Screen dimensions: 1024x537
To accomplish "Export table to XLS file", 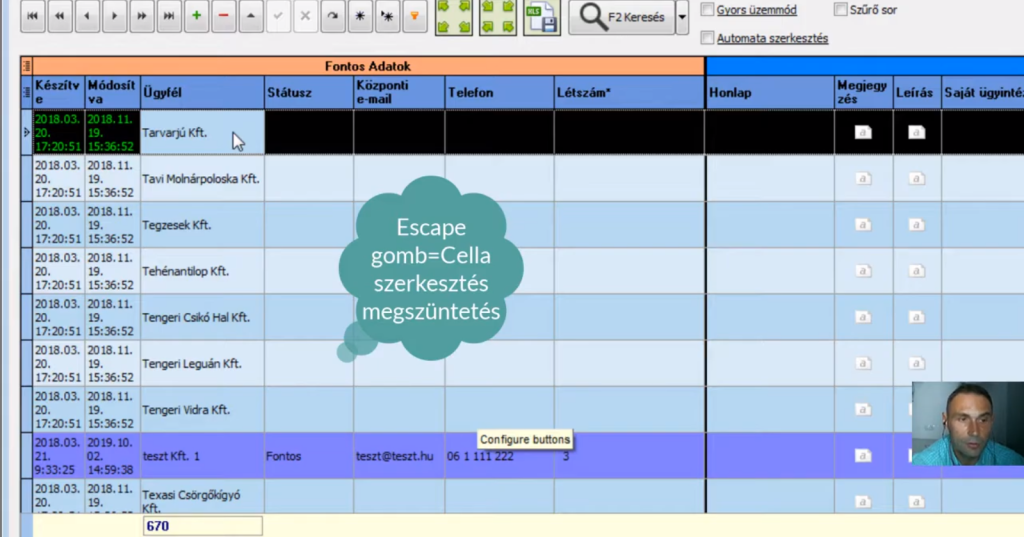I will (x=541, y=17).
